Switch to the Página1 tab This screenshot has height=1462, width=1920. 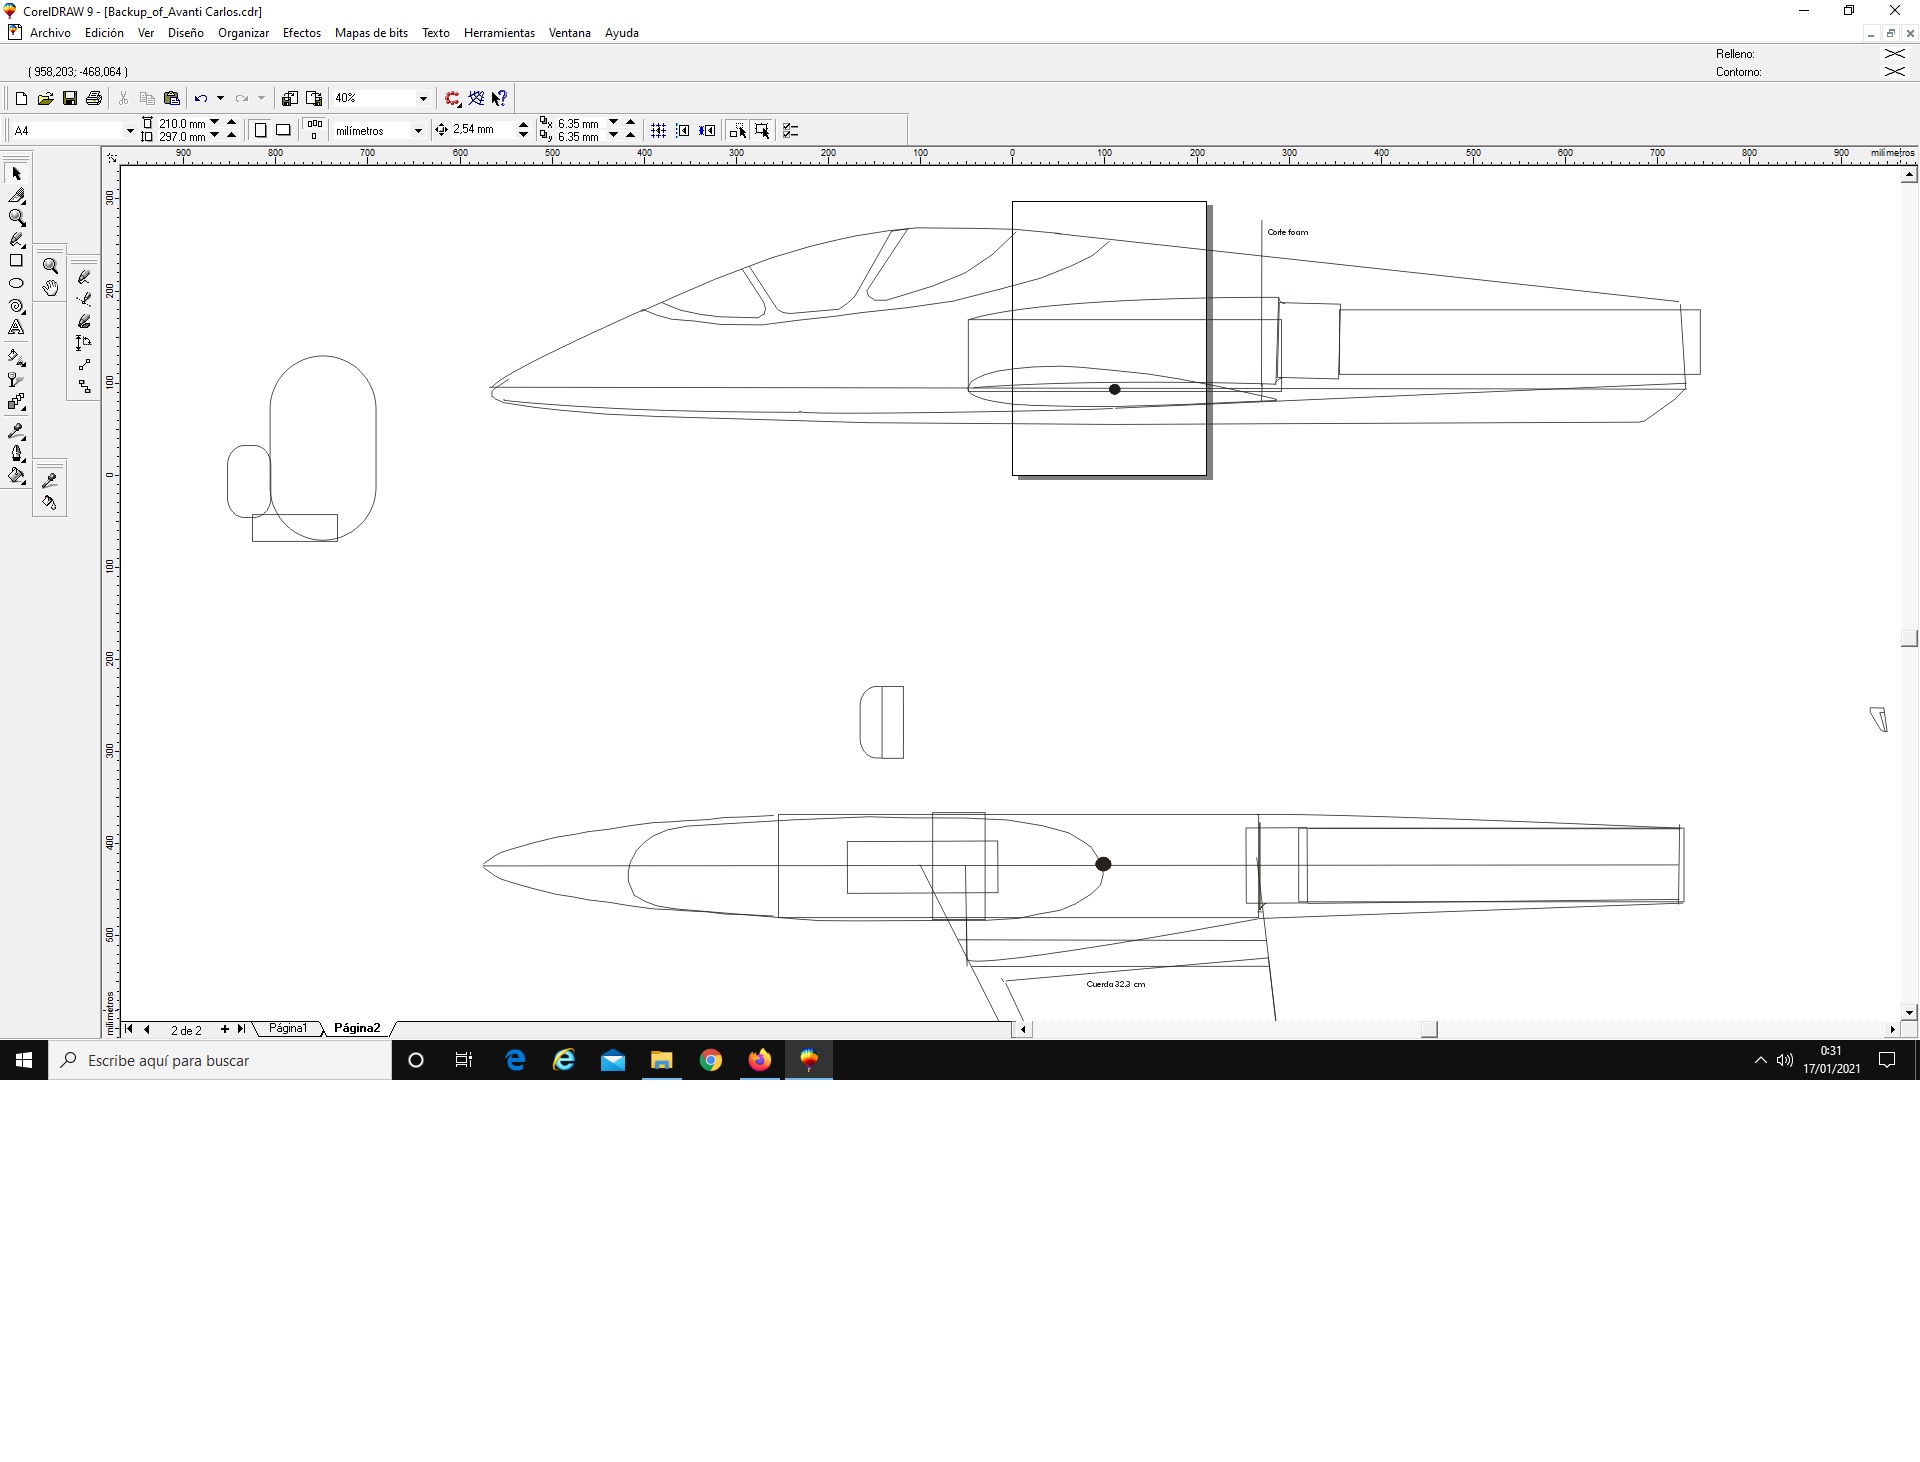coord(287,1028)
